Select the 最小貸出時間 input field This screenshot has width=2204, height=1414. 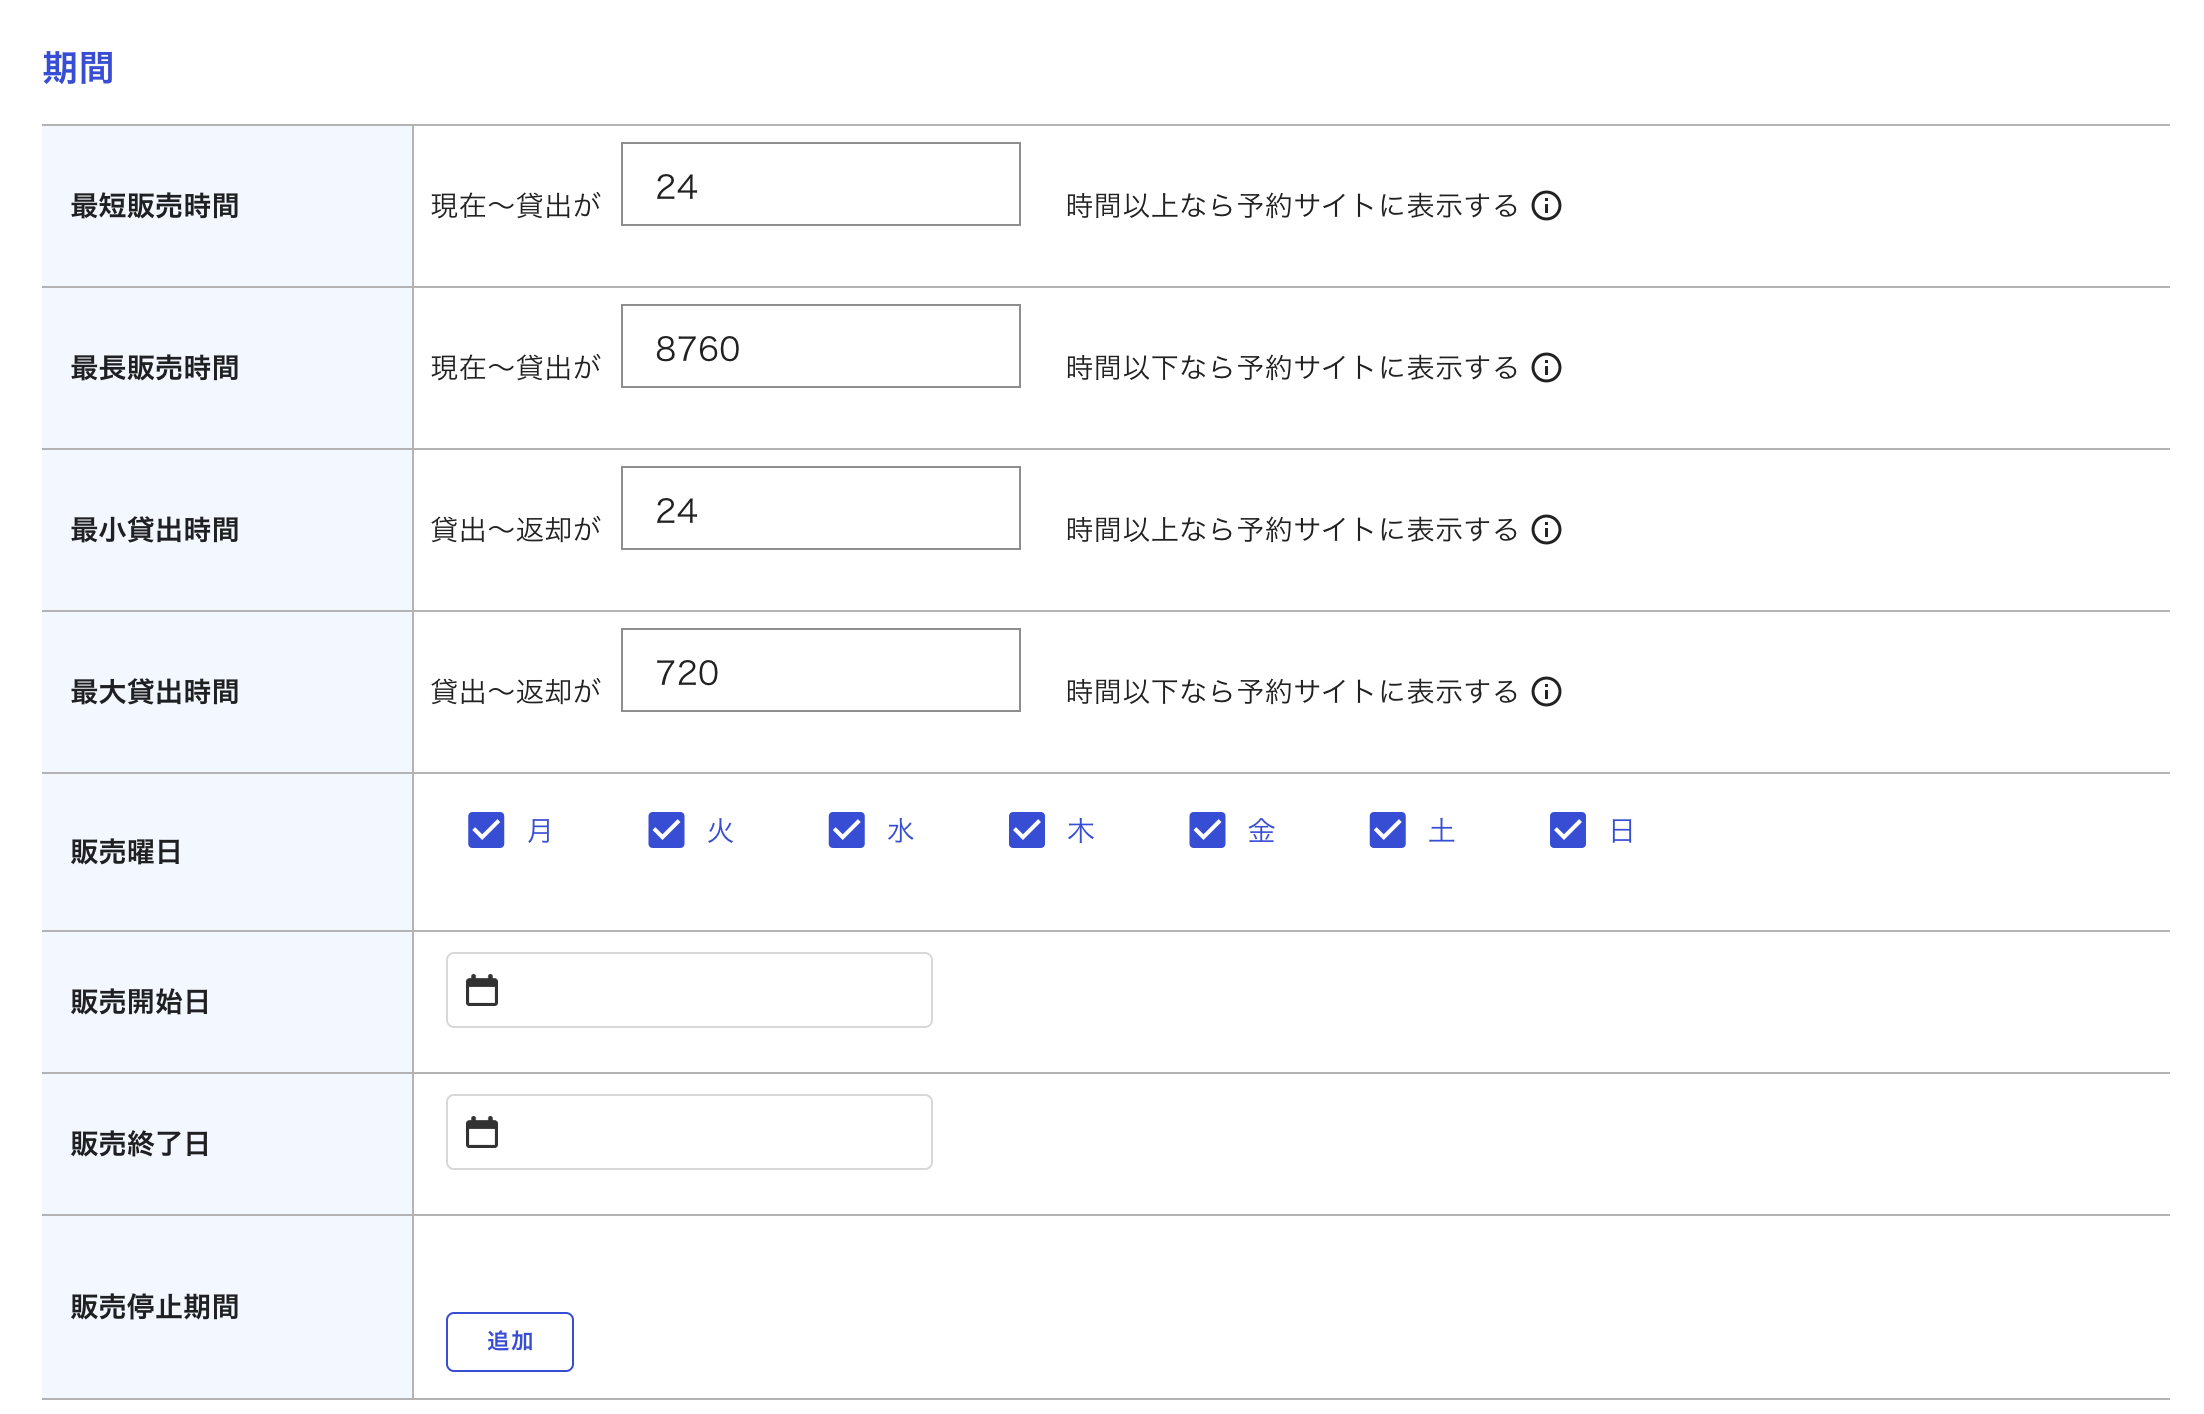(x=820, y=509)
